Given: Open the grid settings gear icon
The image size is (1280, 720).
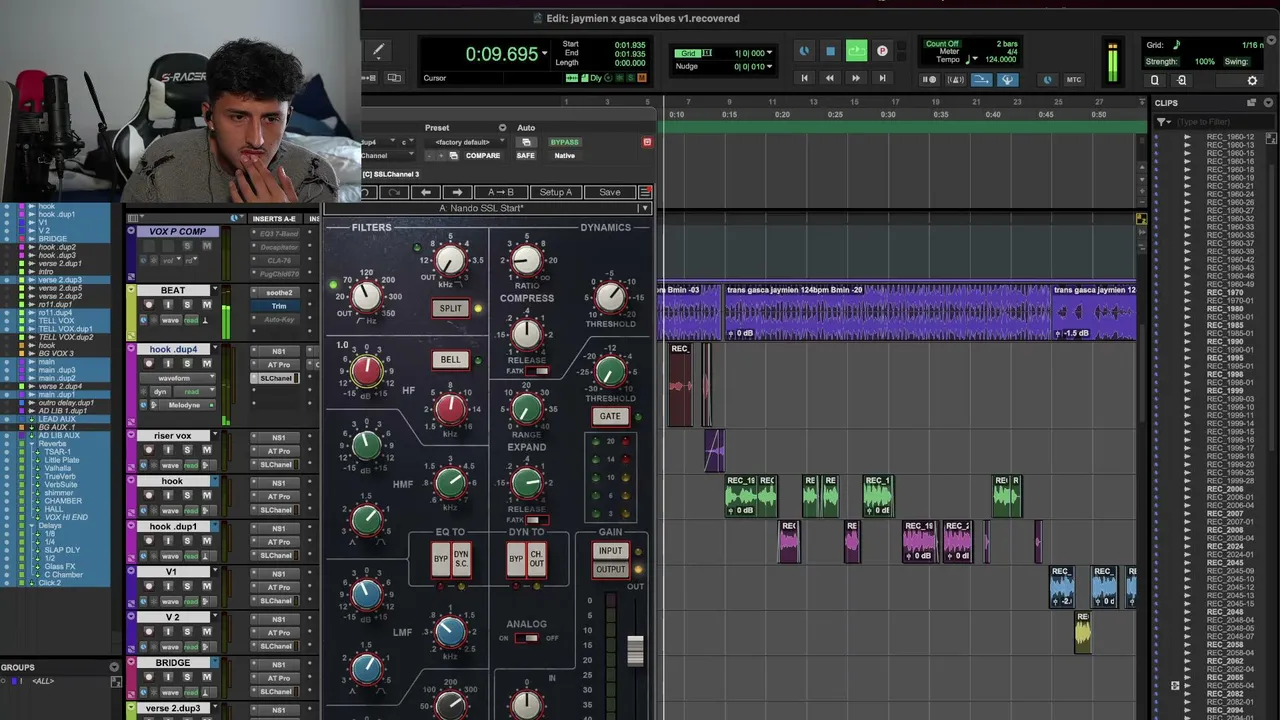Looking at the screenshot, I should (1252, 81).
